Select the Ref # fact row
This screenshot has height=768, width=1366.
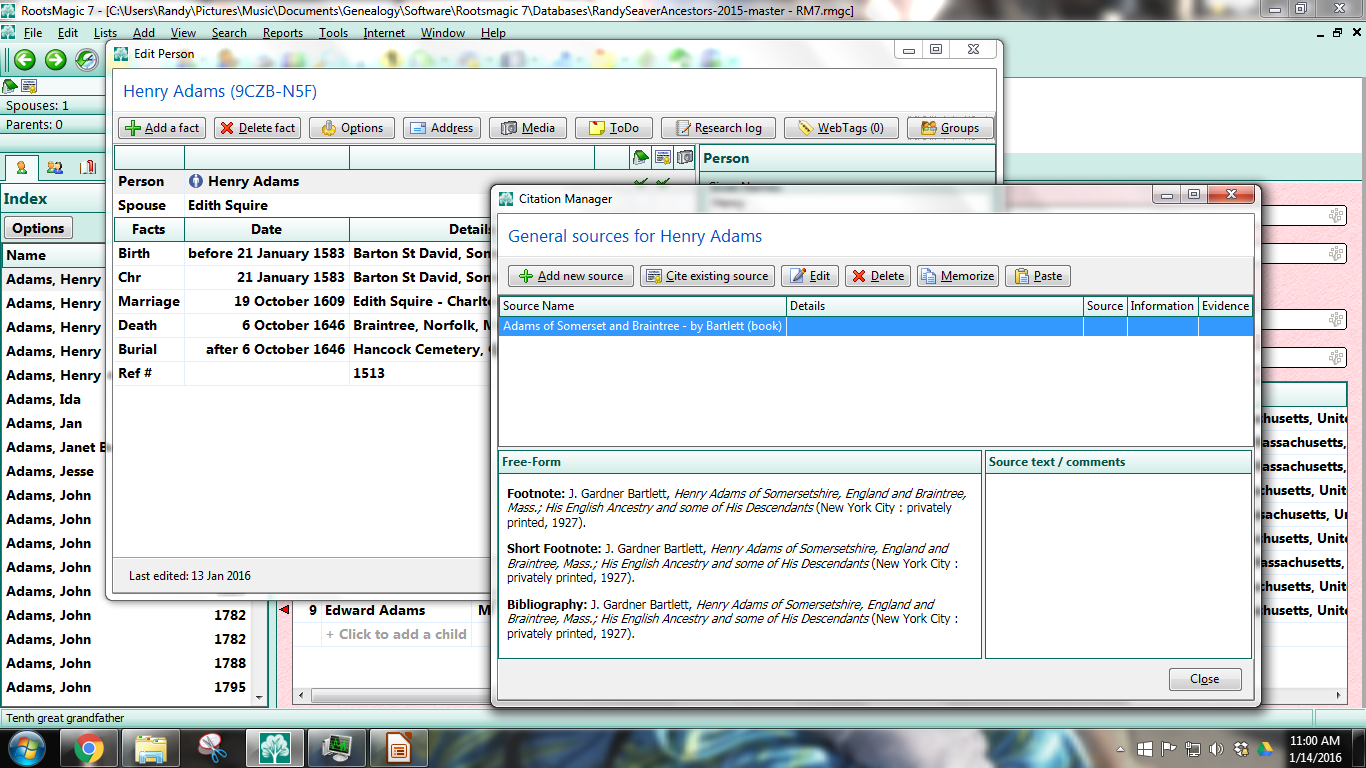(302, 373)
